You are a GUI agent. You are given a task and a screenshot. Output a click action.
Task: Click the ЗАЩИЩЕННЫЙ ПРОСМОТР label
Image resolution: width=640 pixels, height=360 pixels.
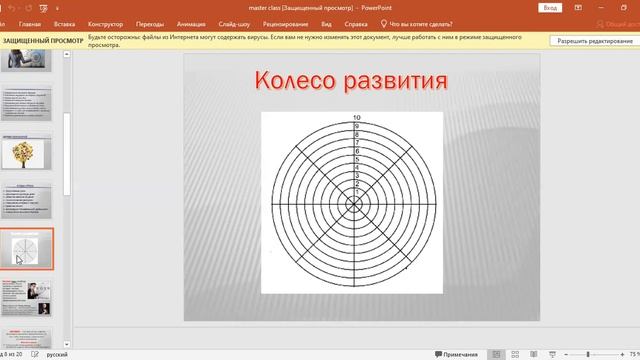pos(43,41)
